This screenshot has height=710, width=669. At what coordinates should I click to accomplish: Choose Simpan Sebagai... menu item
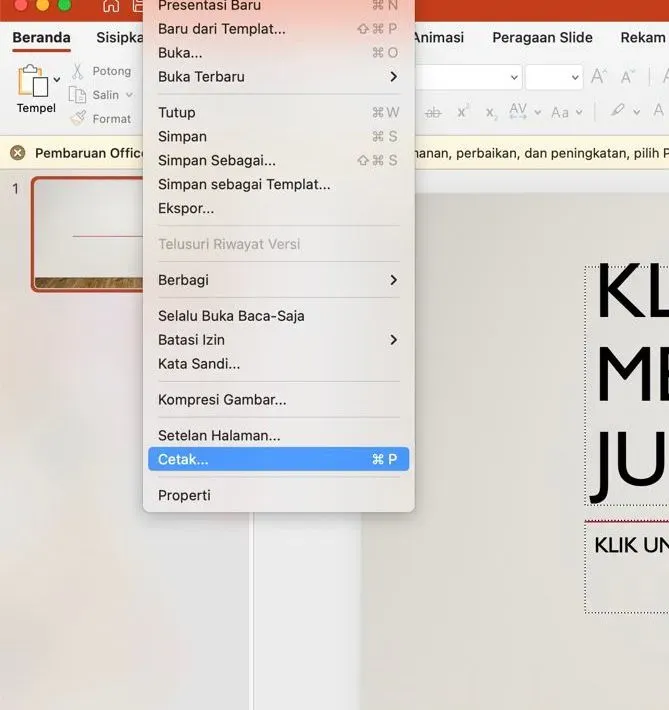pyautogui.click(x=278, y=161)
